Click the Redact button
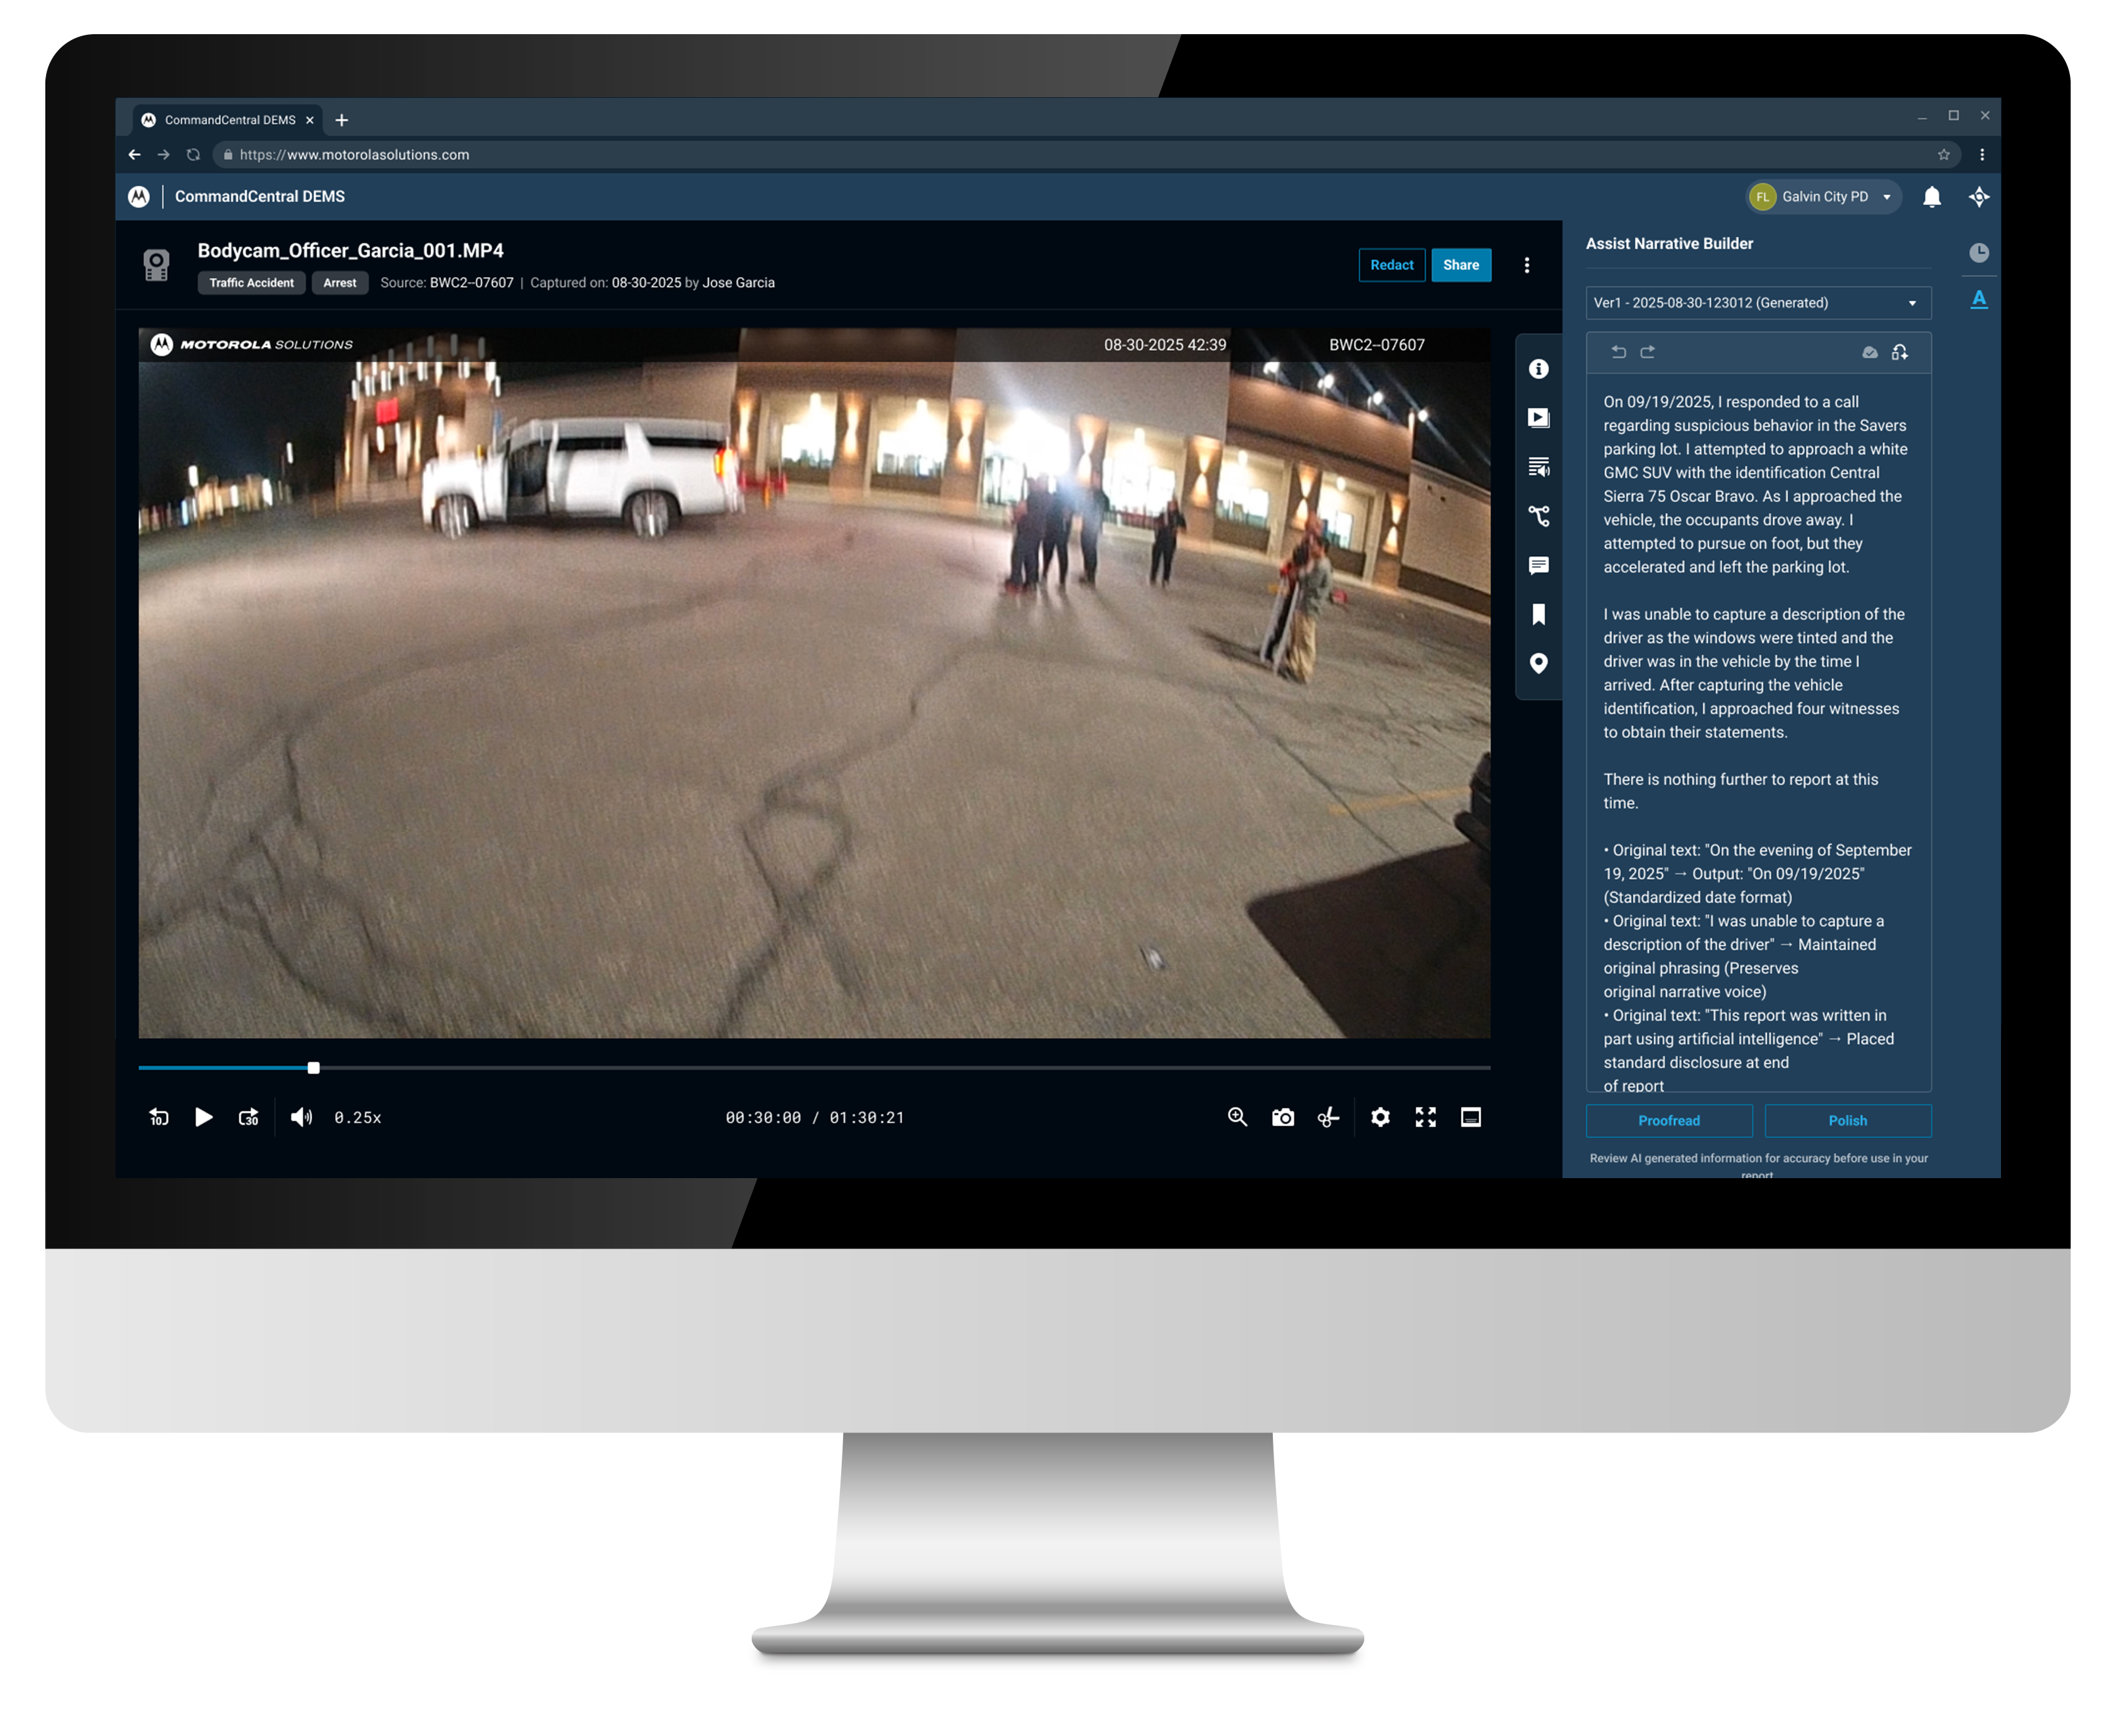Screen dimensions: 2116x1736 pyautogui.click(x=1391, y=265)
